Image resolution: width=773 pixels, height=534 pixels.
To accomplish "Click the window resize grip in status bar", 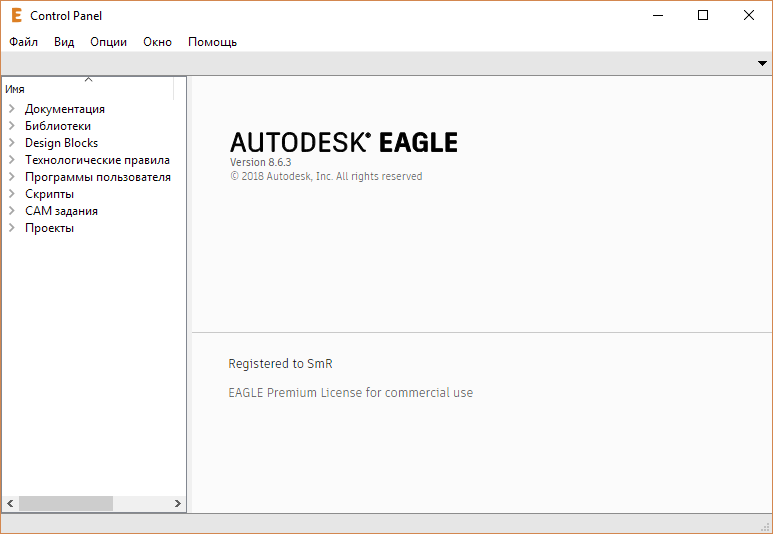I will point(765,527).
